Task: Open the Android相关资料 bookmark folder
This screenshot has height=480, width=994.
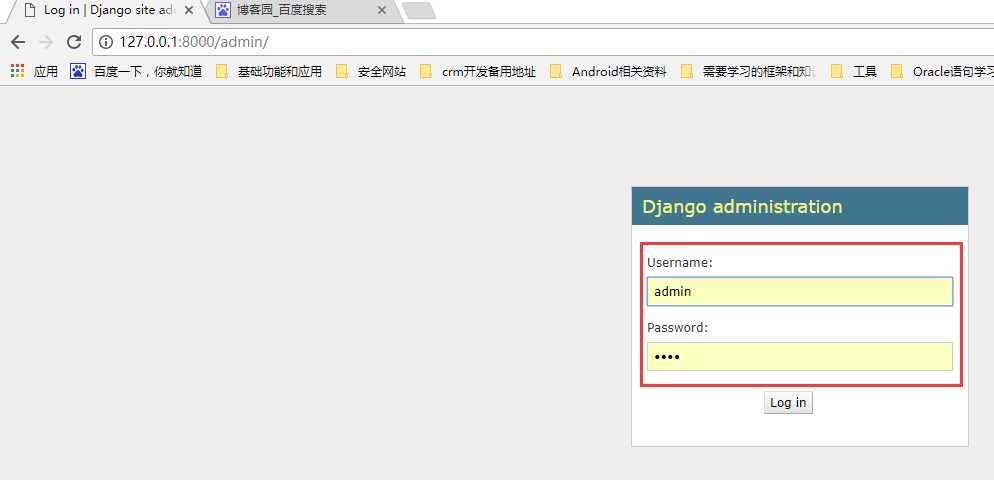Action: [x=609, y=72]
